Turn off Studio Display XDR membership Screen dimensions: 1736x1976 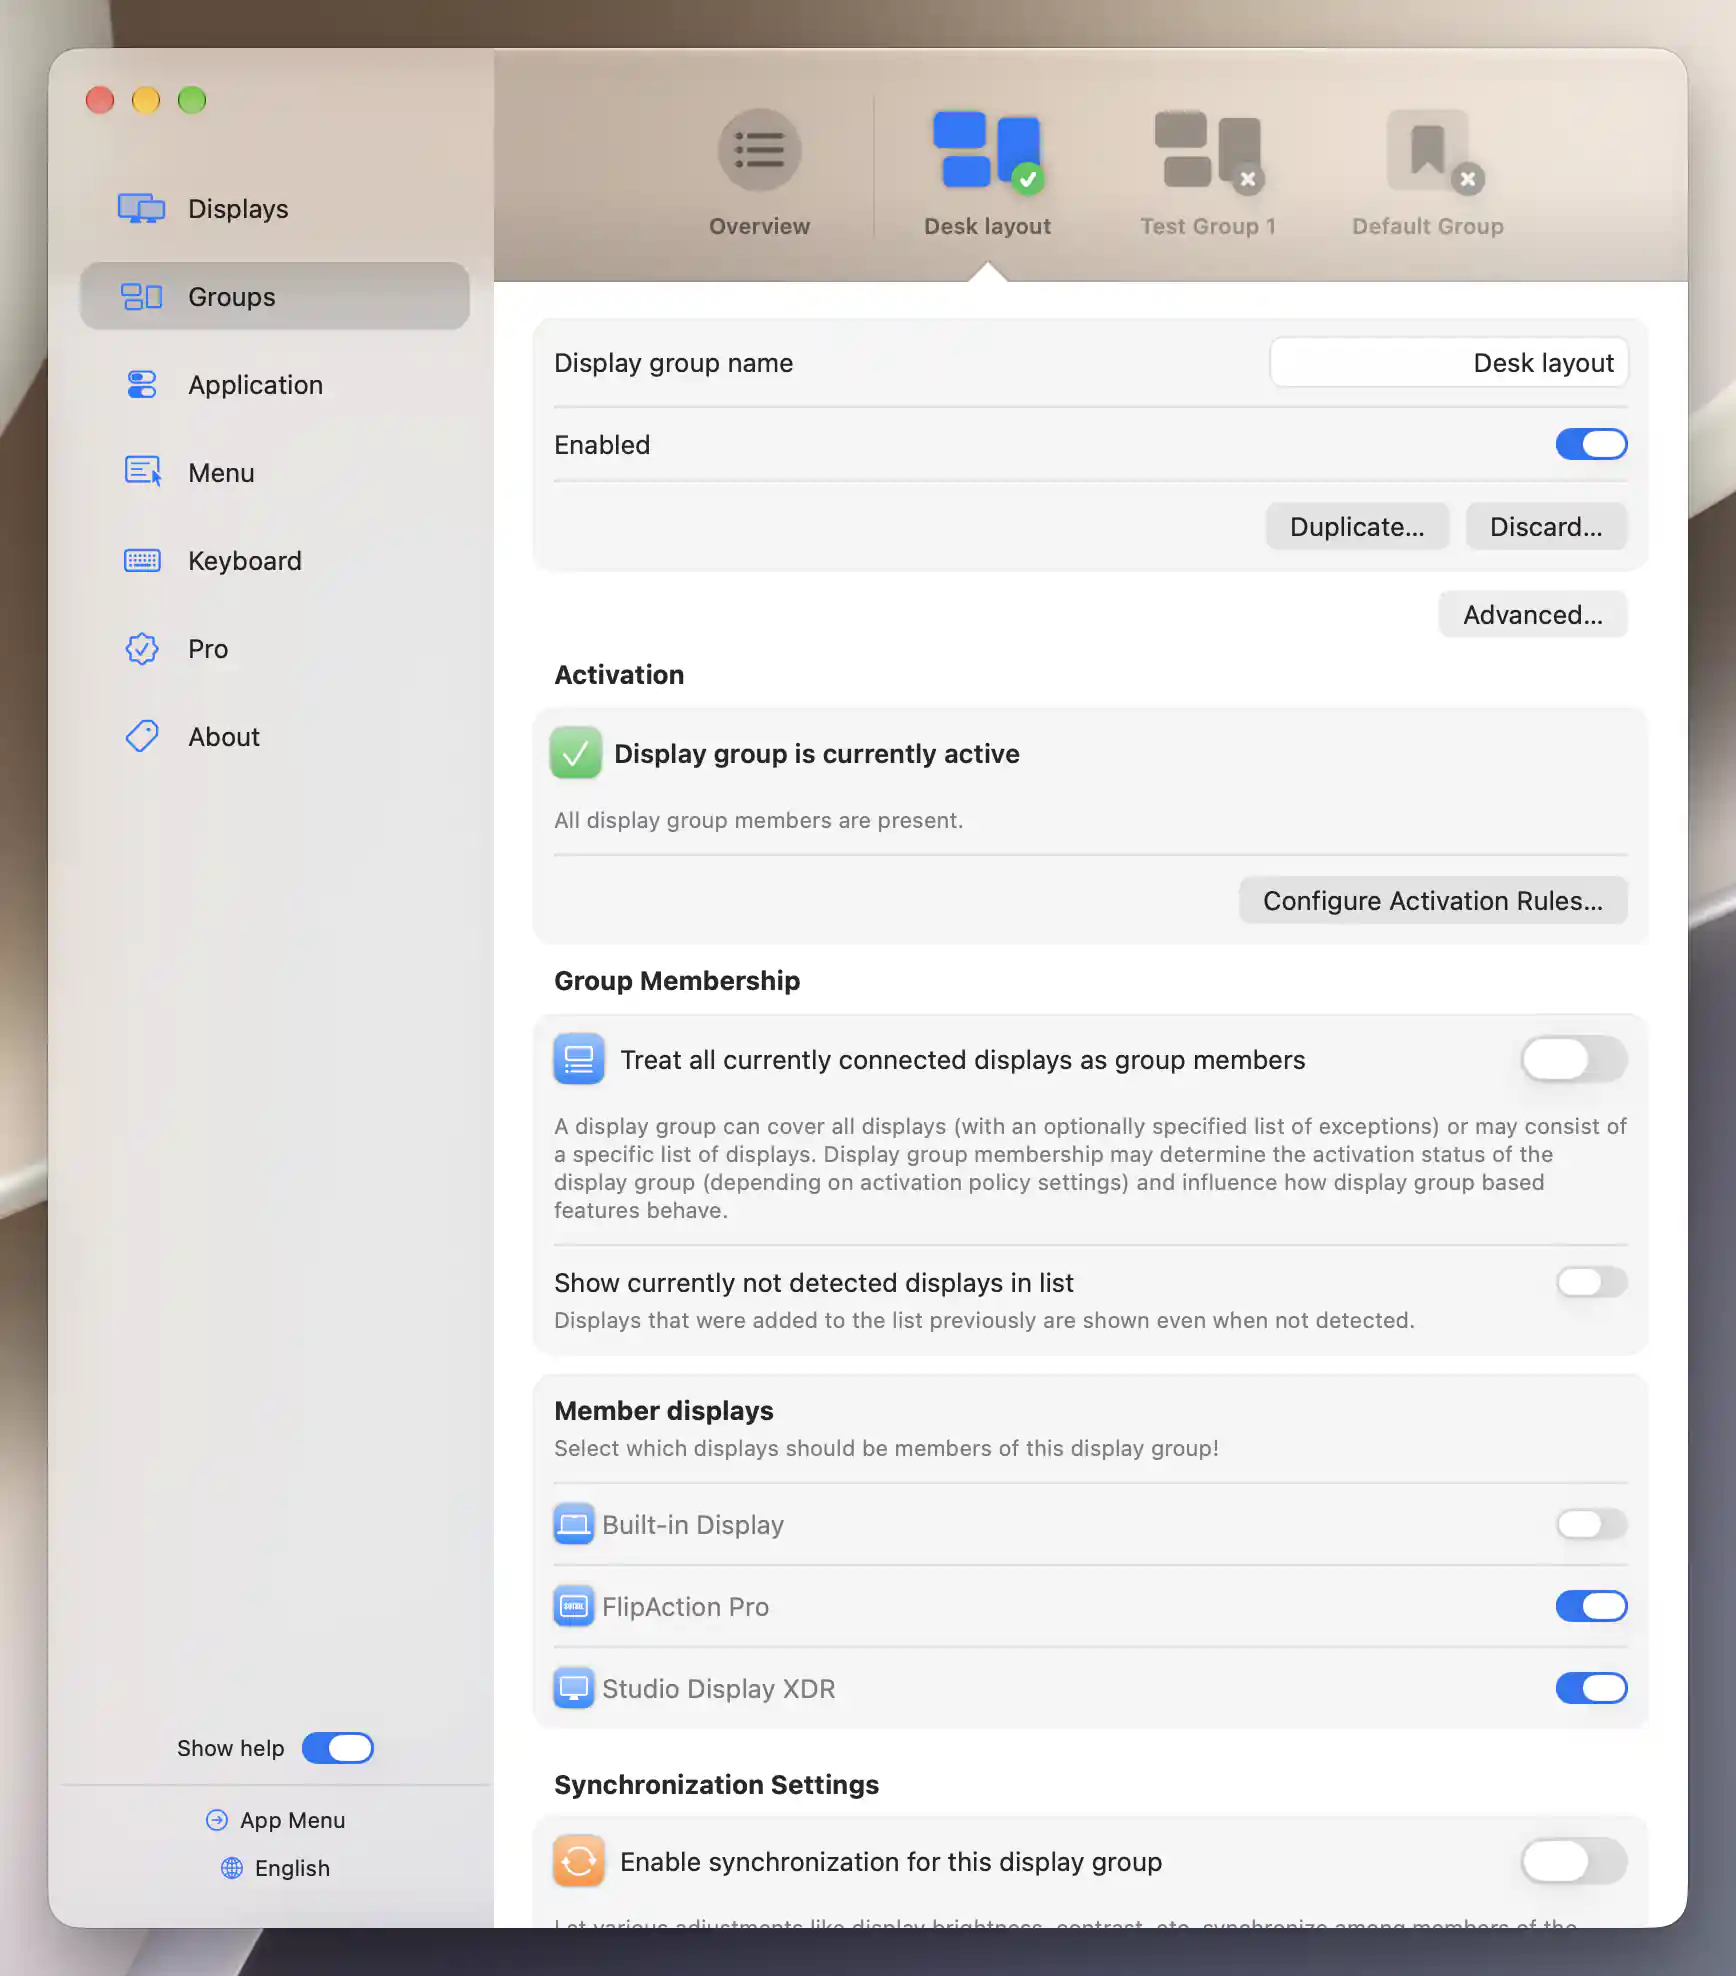coord(1591,1688)
